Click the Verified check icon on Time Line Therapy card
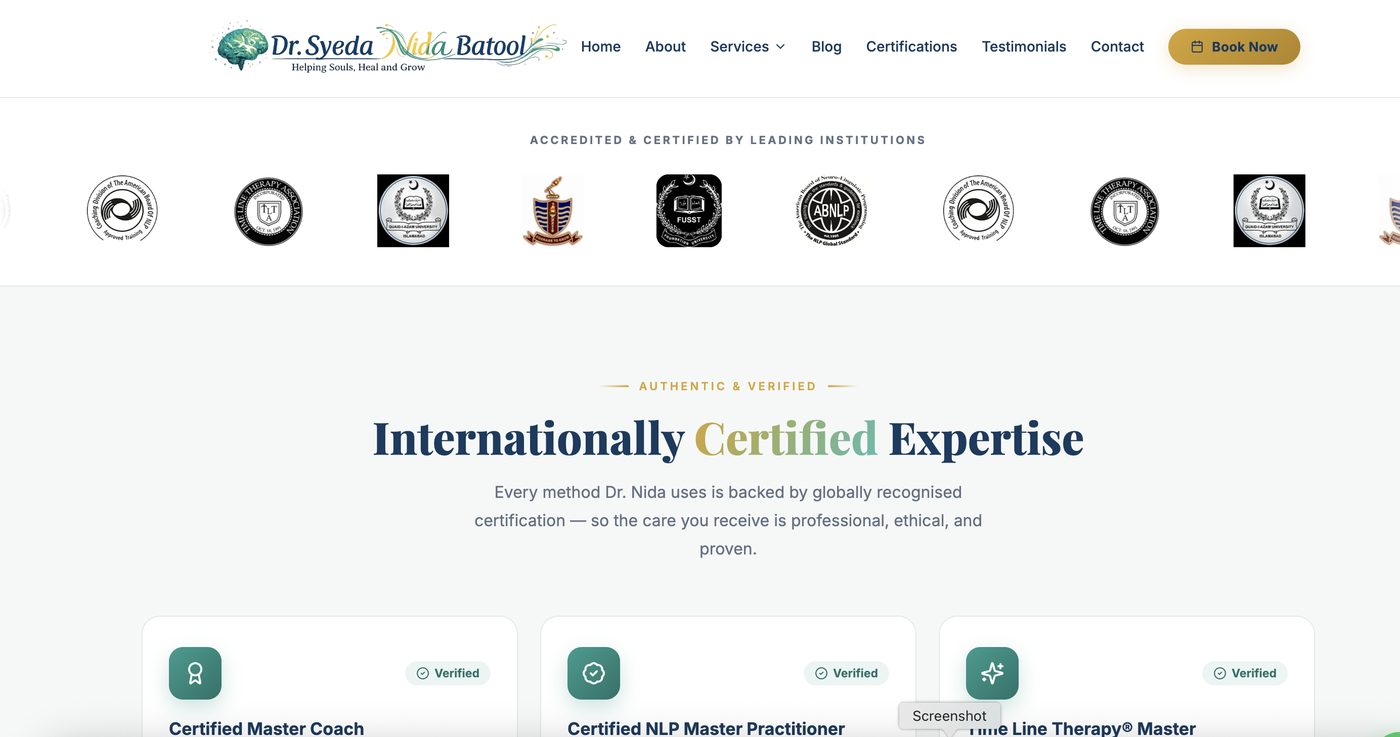The image size is (1400, 737). [1220, 673]
